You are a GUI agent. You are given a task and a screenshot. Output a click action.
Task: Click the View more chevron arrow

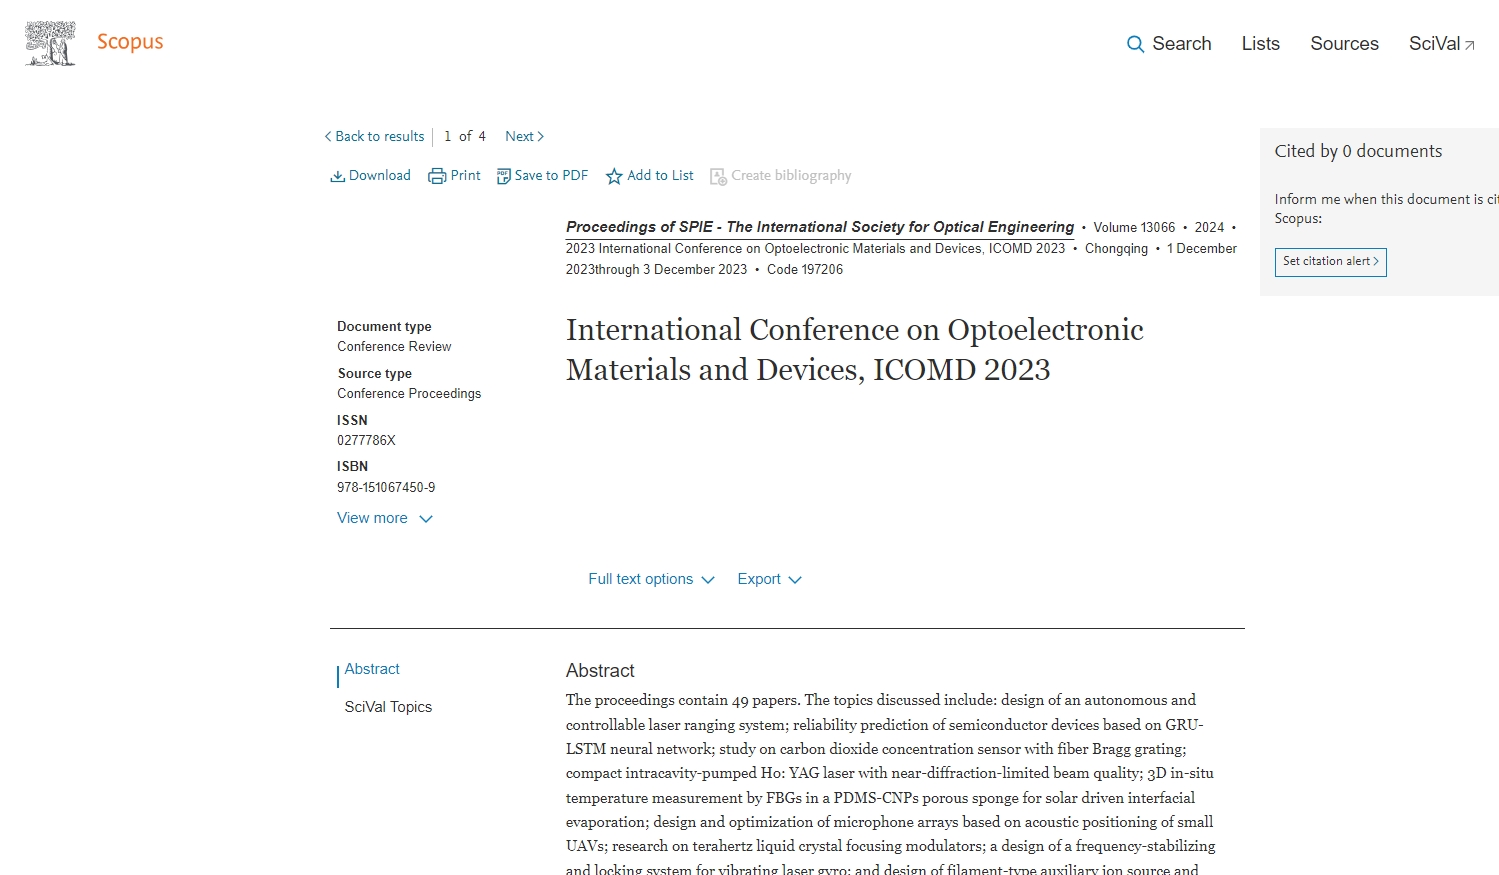[426, 519]
